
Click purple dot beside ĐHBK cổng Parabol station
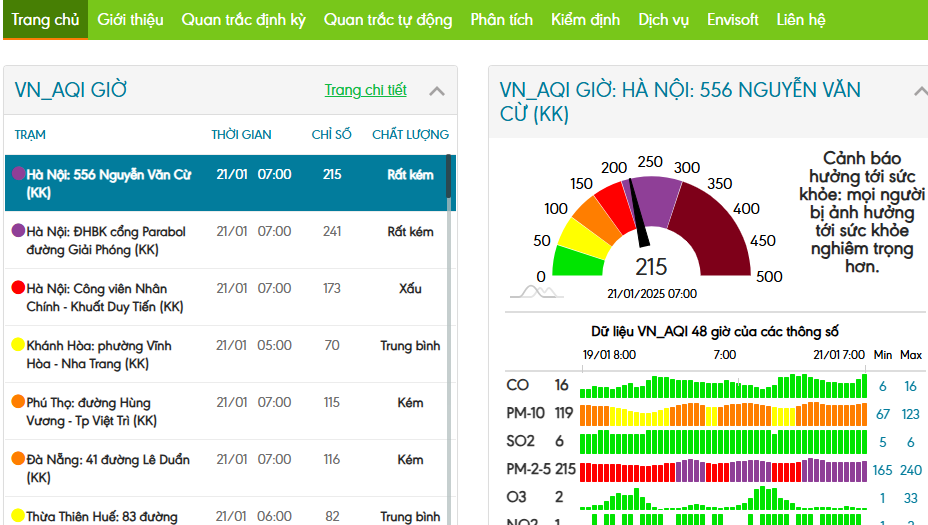coord(18,230)
